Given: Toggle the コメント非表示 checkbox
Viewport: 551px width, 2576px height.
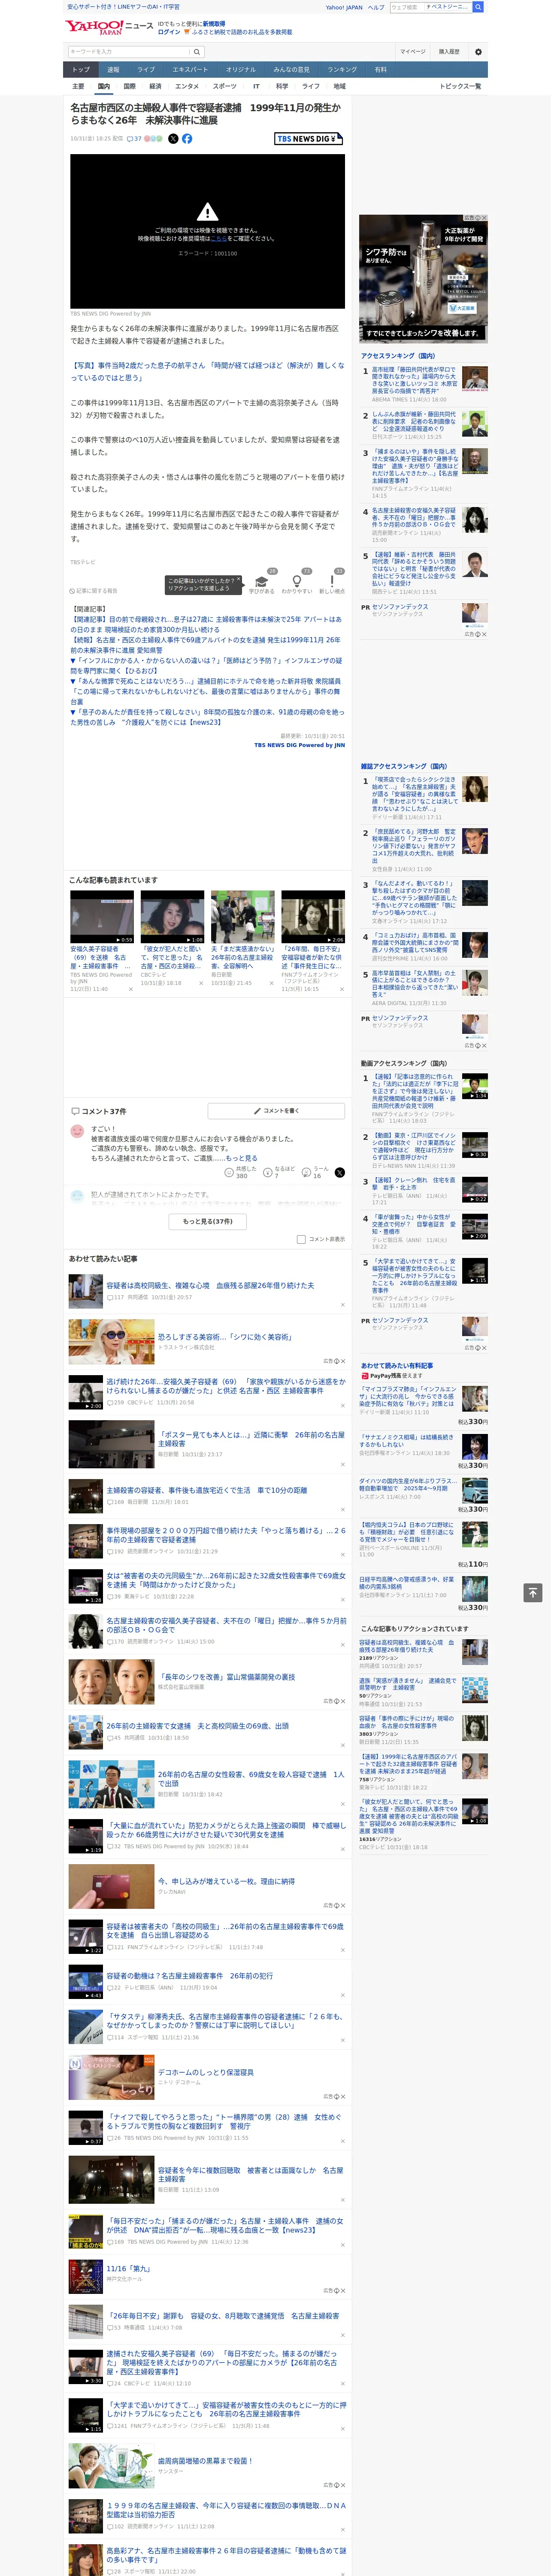Looking at the screenshot, I should (301, 1239).
